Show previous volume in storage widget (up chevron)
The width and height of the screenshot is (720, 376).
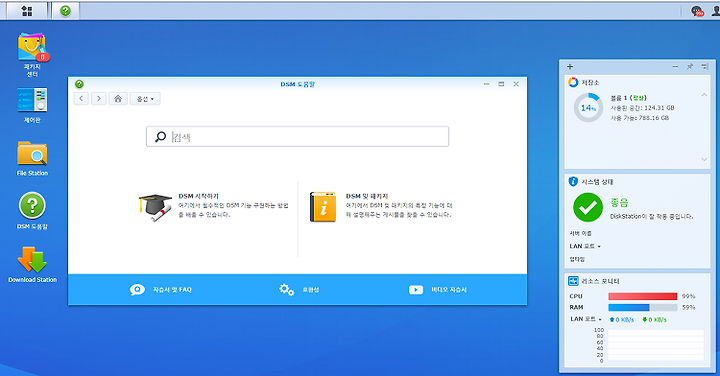click(704, 95)
